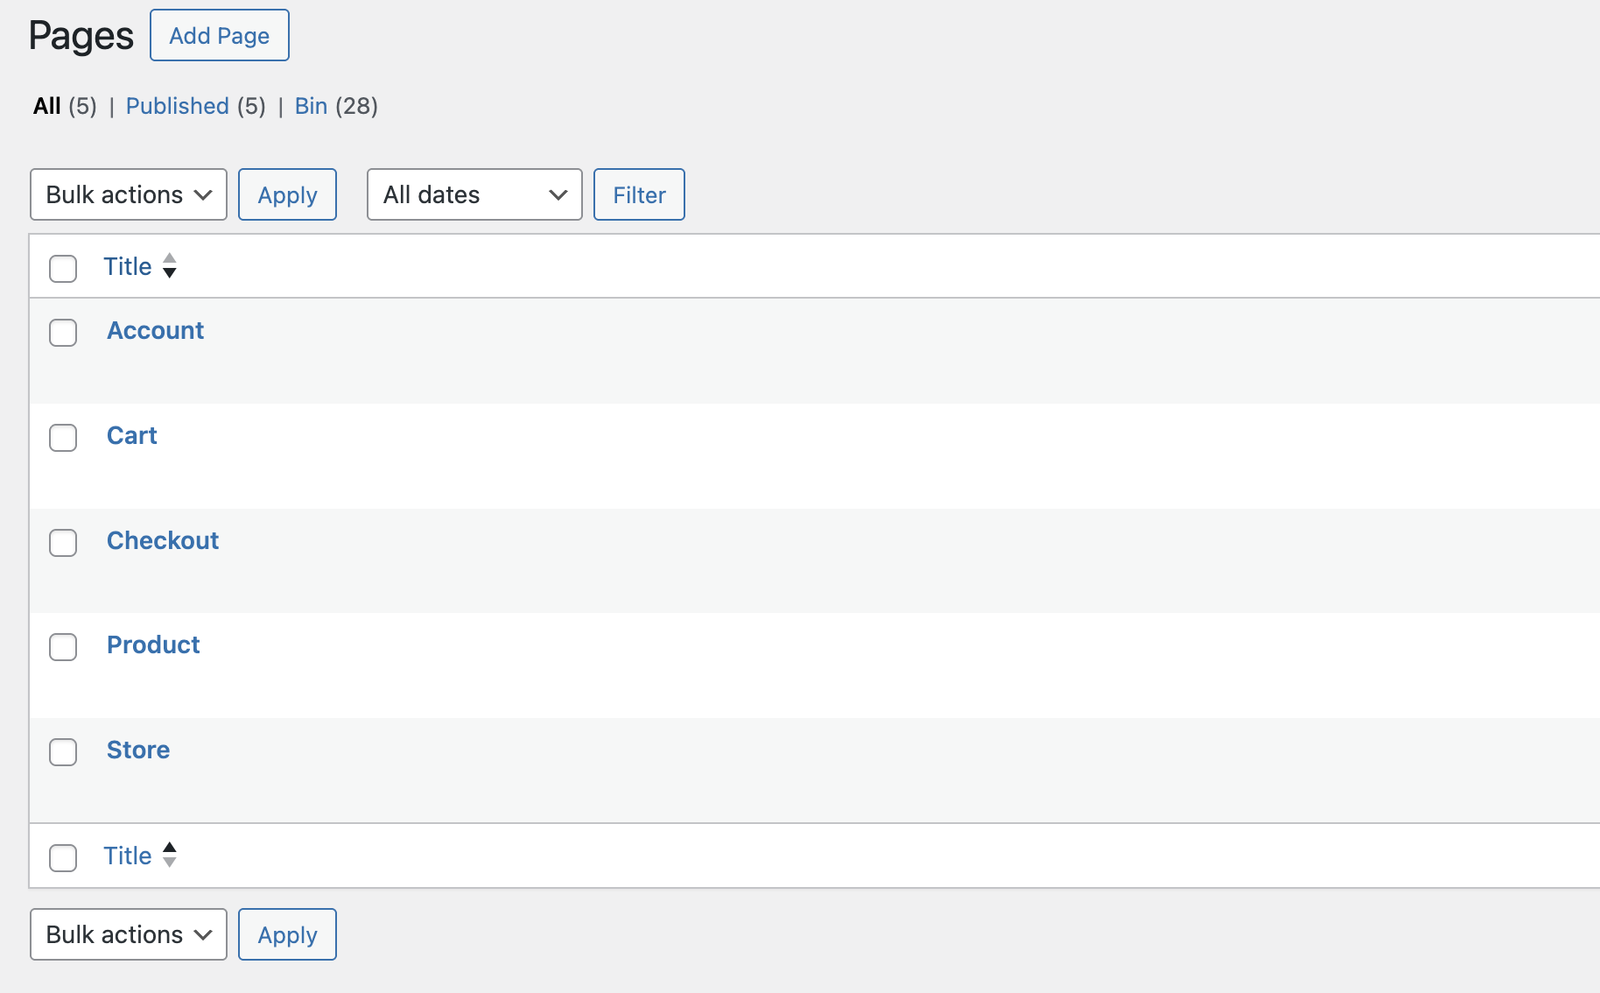1600x993 pixels.
Task: Open the bottom Bulk actions dropdown
Action: [x=129, y=935]
